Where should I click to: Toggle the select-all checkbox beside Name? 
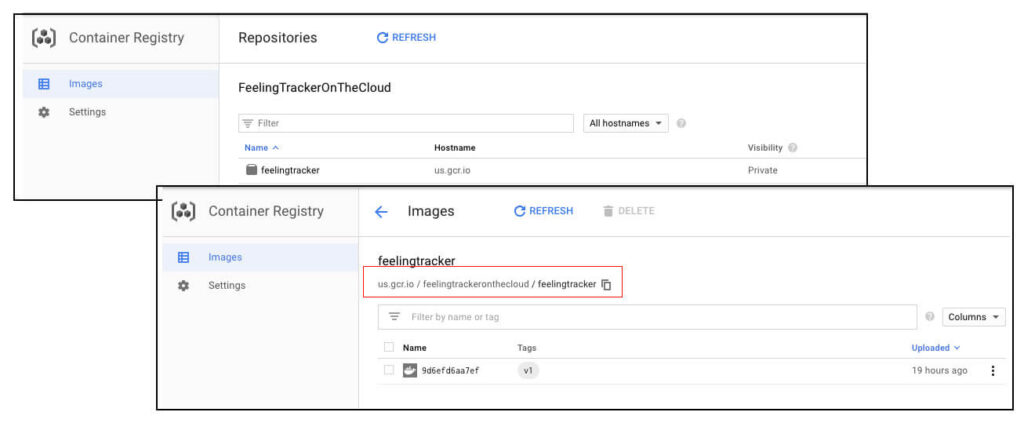389,347
